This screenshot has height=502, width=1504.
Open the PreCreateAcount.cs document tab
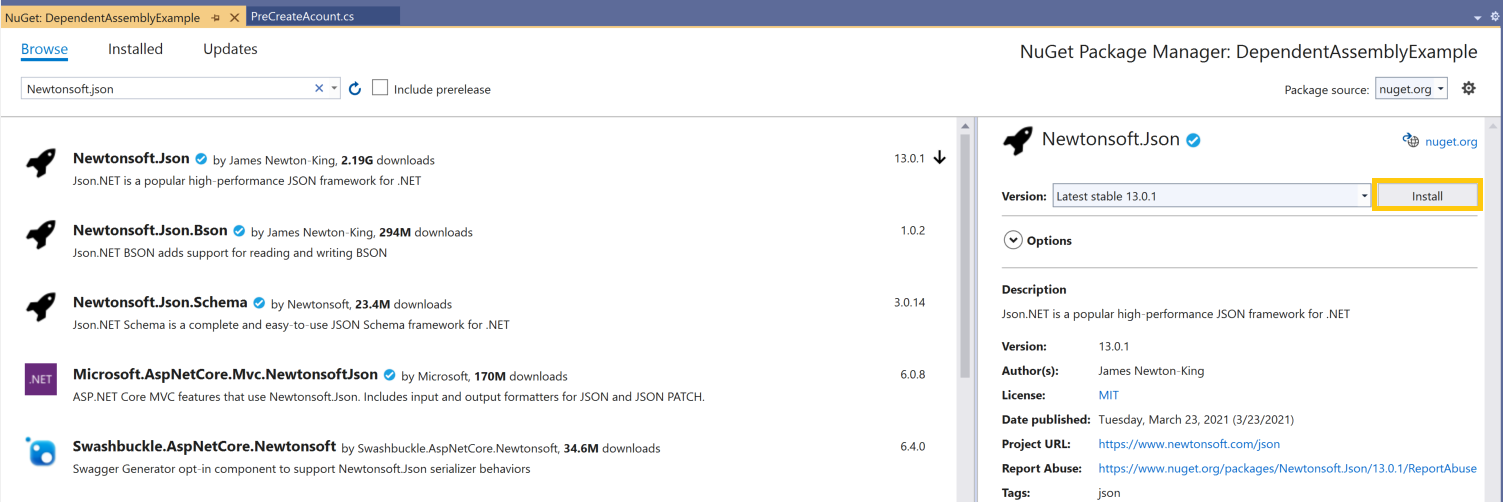click(x=302, y=16)
